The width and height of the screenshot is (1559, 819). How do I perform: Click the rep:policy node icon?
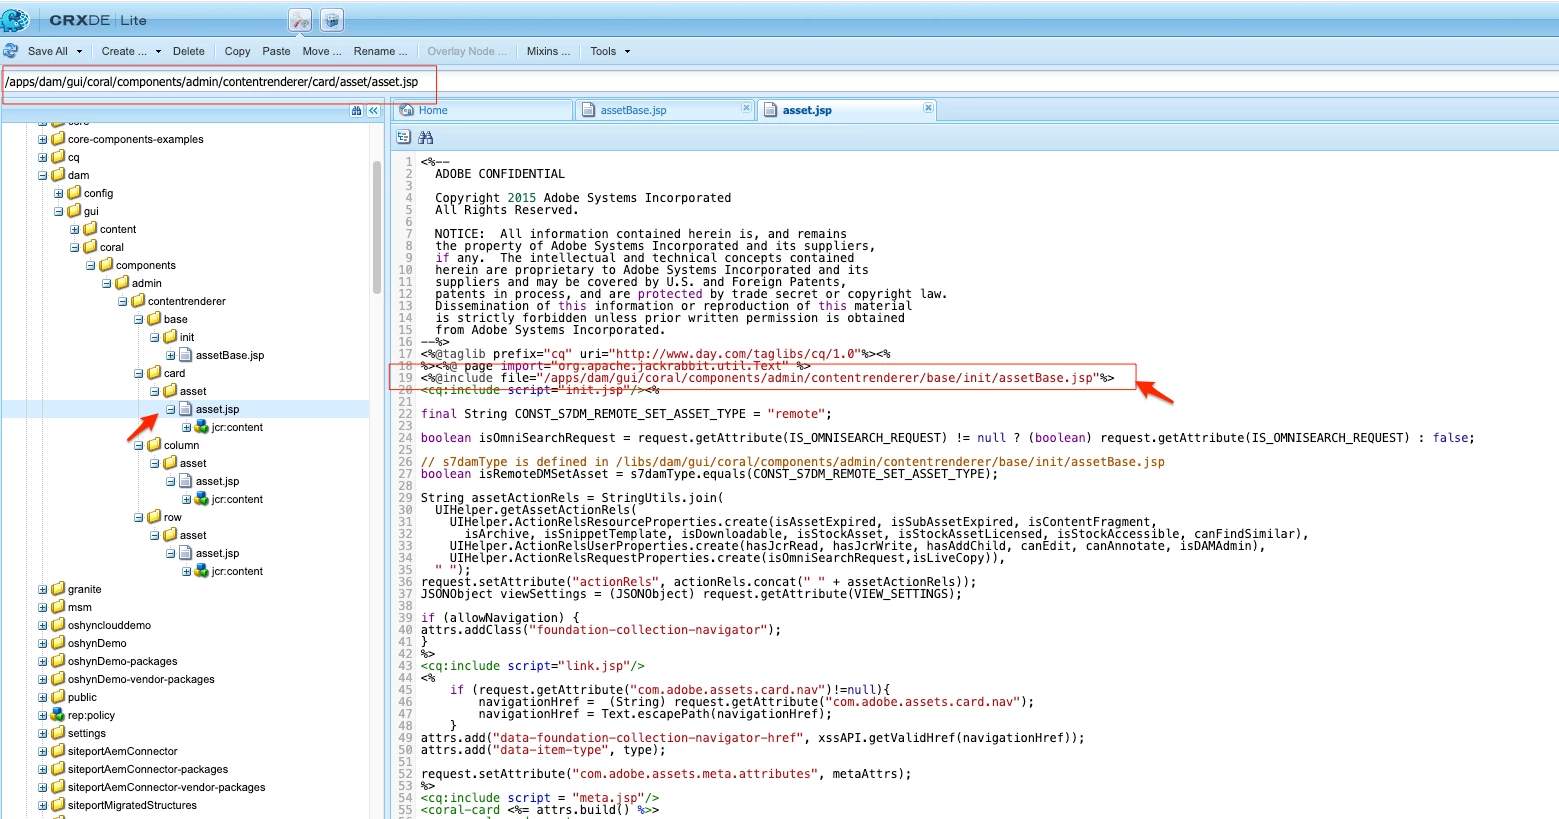[x=58, y=715]
